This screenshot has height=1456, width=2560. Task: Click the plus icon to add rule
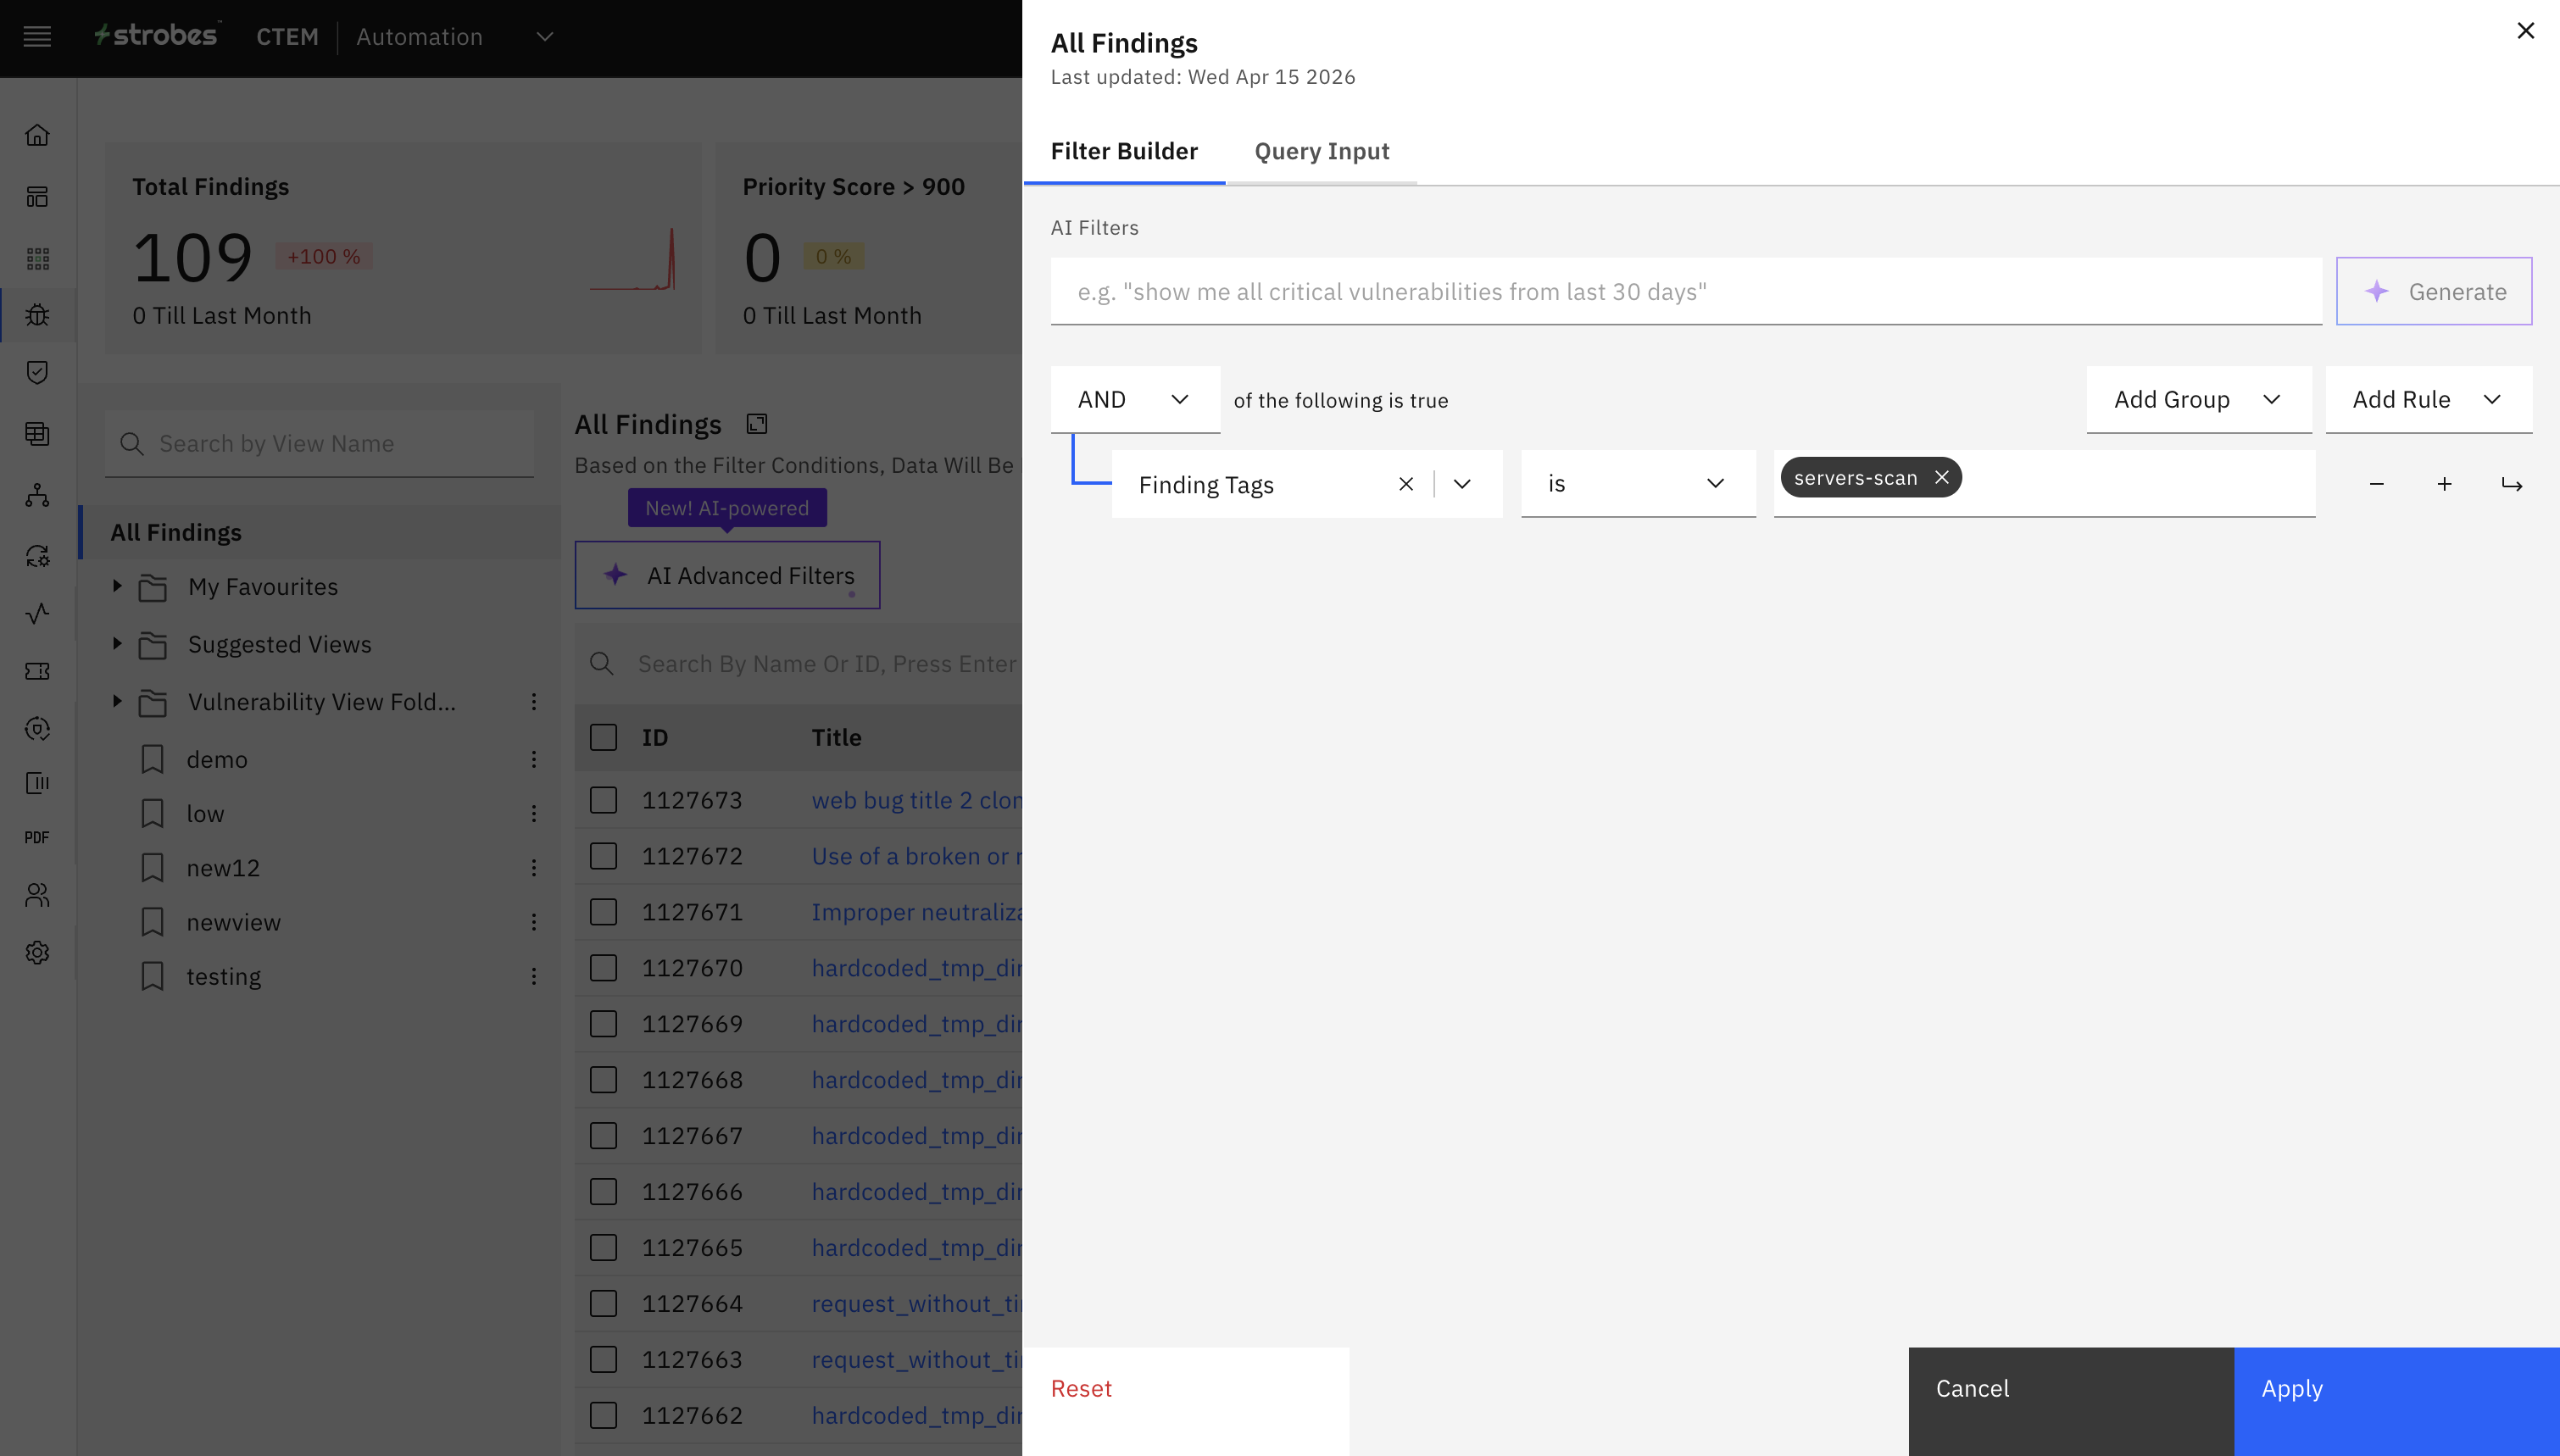pyautogui.click(x=2444, y=484)
